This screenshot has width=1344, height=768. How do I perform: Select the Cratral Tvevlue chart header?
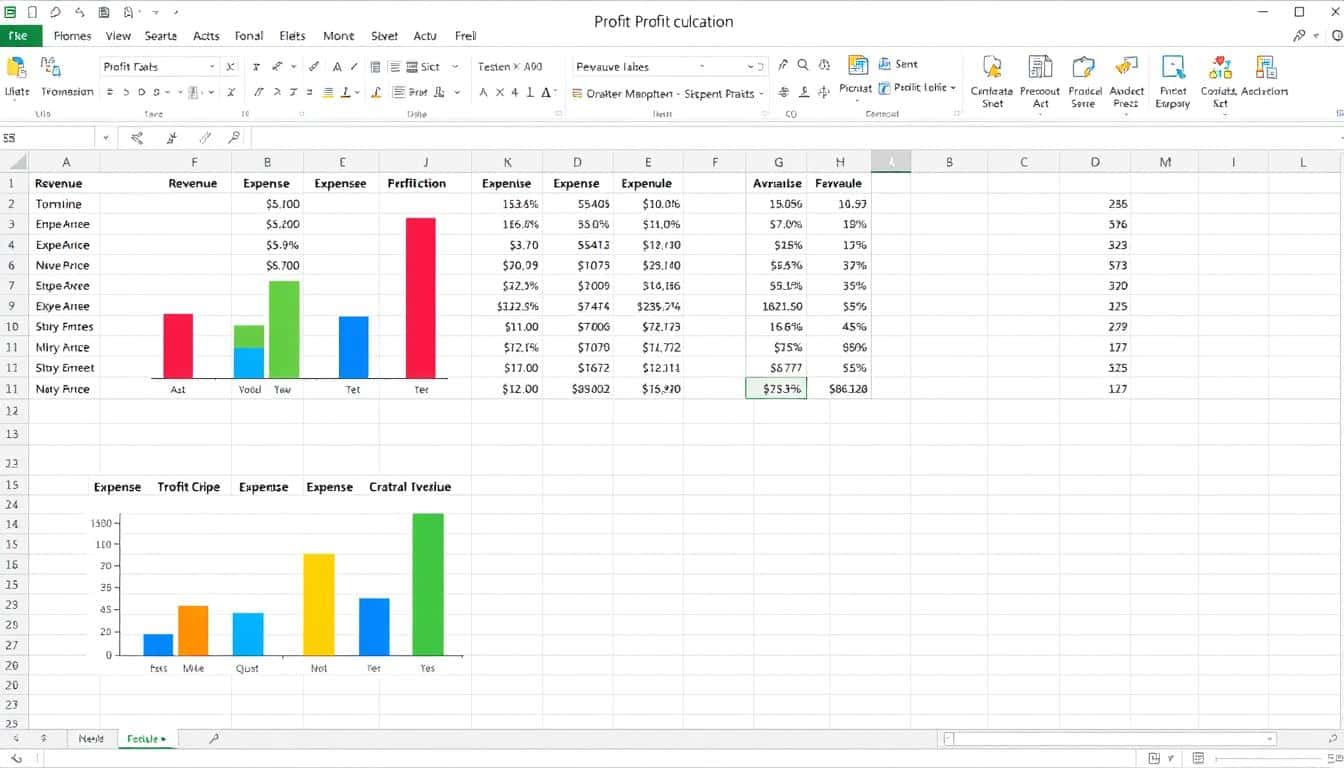click(410, 487)
